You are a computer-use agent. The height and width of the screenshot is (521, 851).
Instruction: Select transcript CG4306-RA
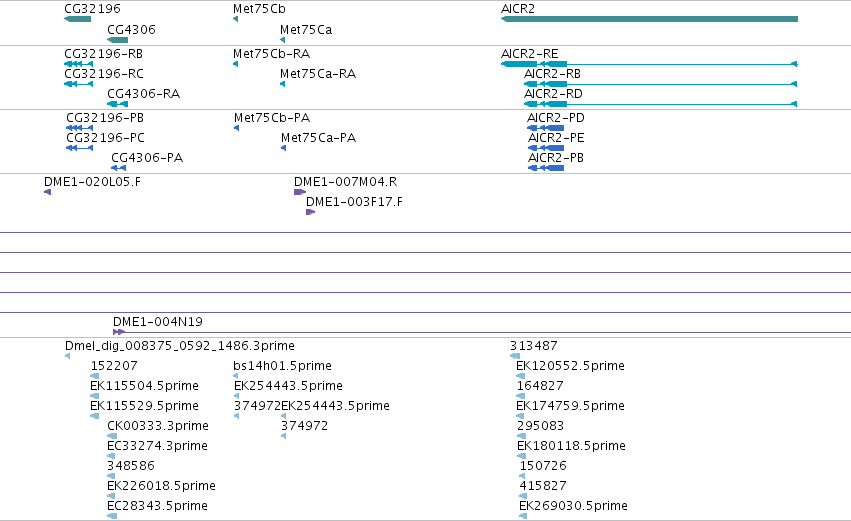[143, 93]
